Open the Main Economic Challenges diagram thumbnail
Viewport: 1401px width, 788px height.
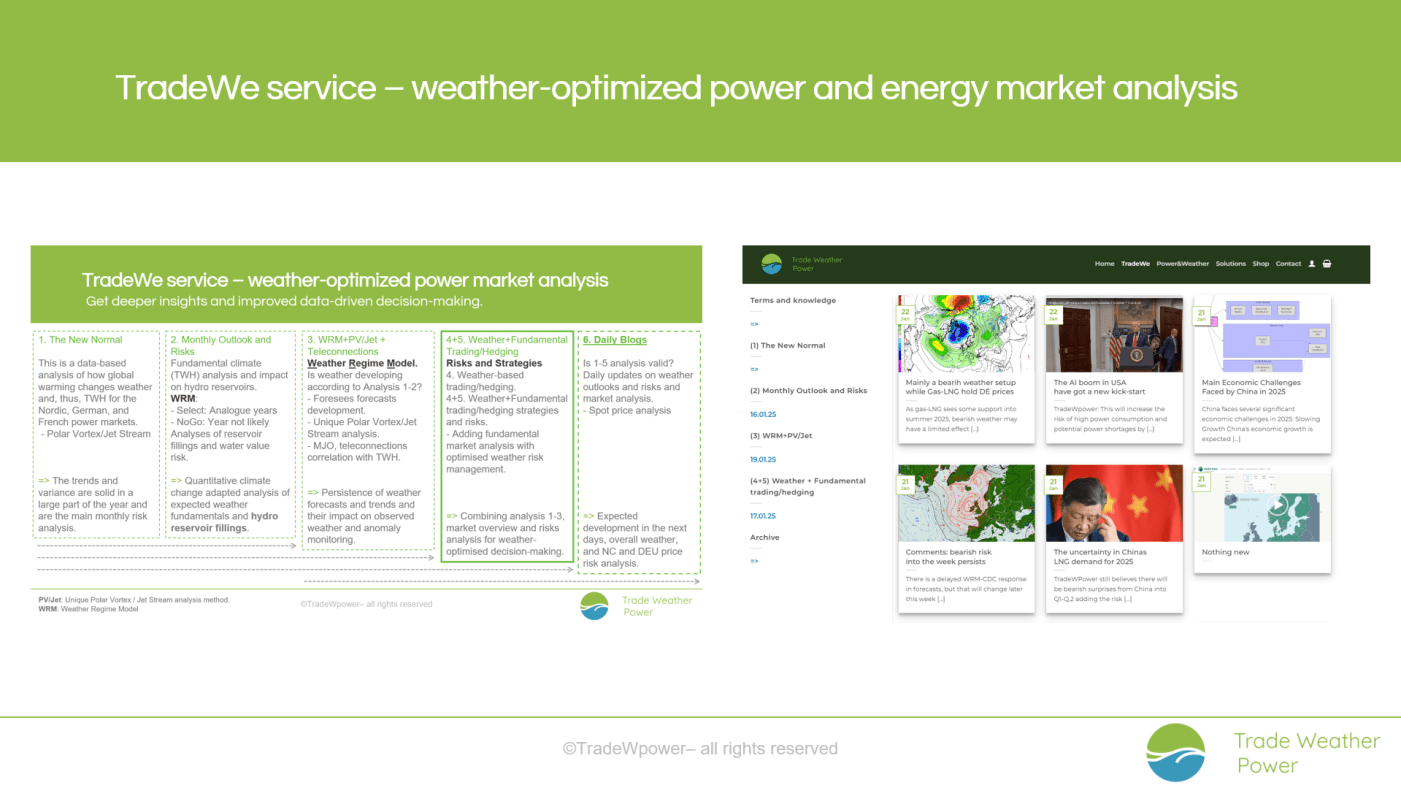point(1262,334)
